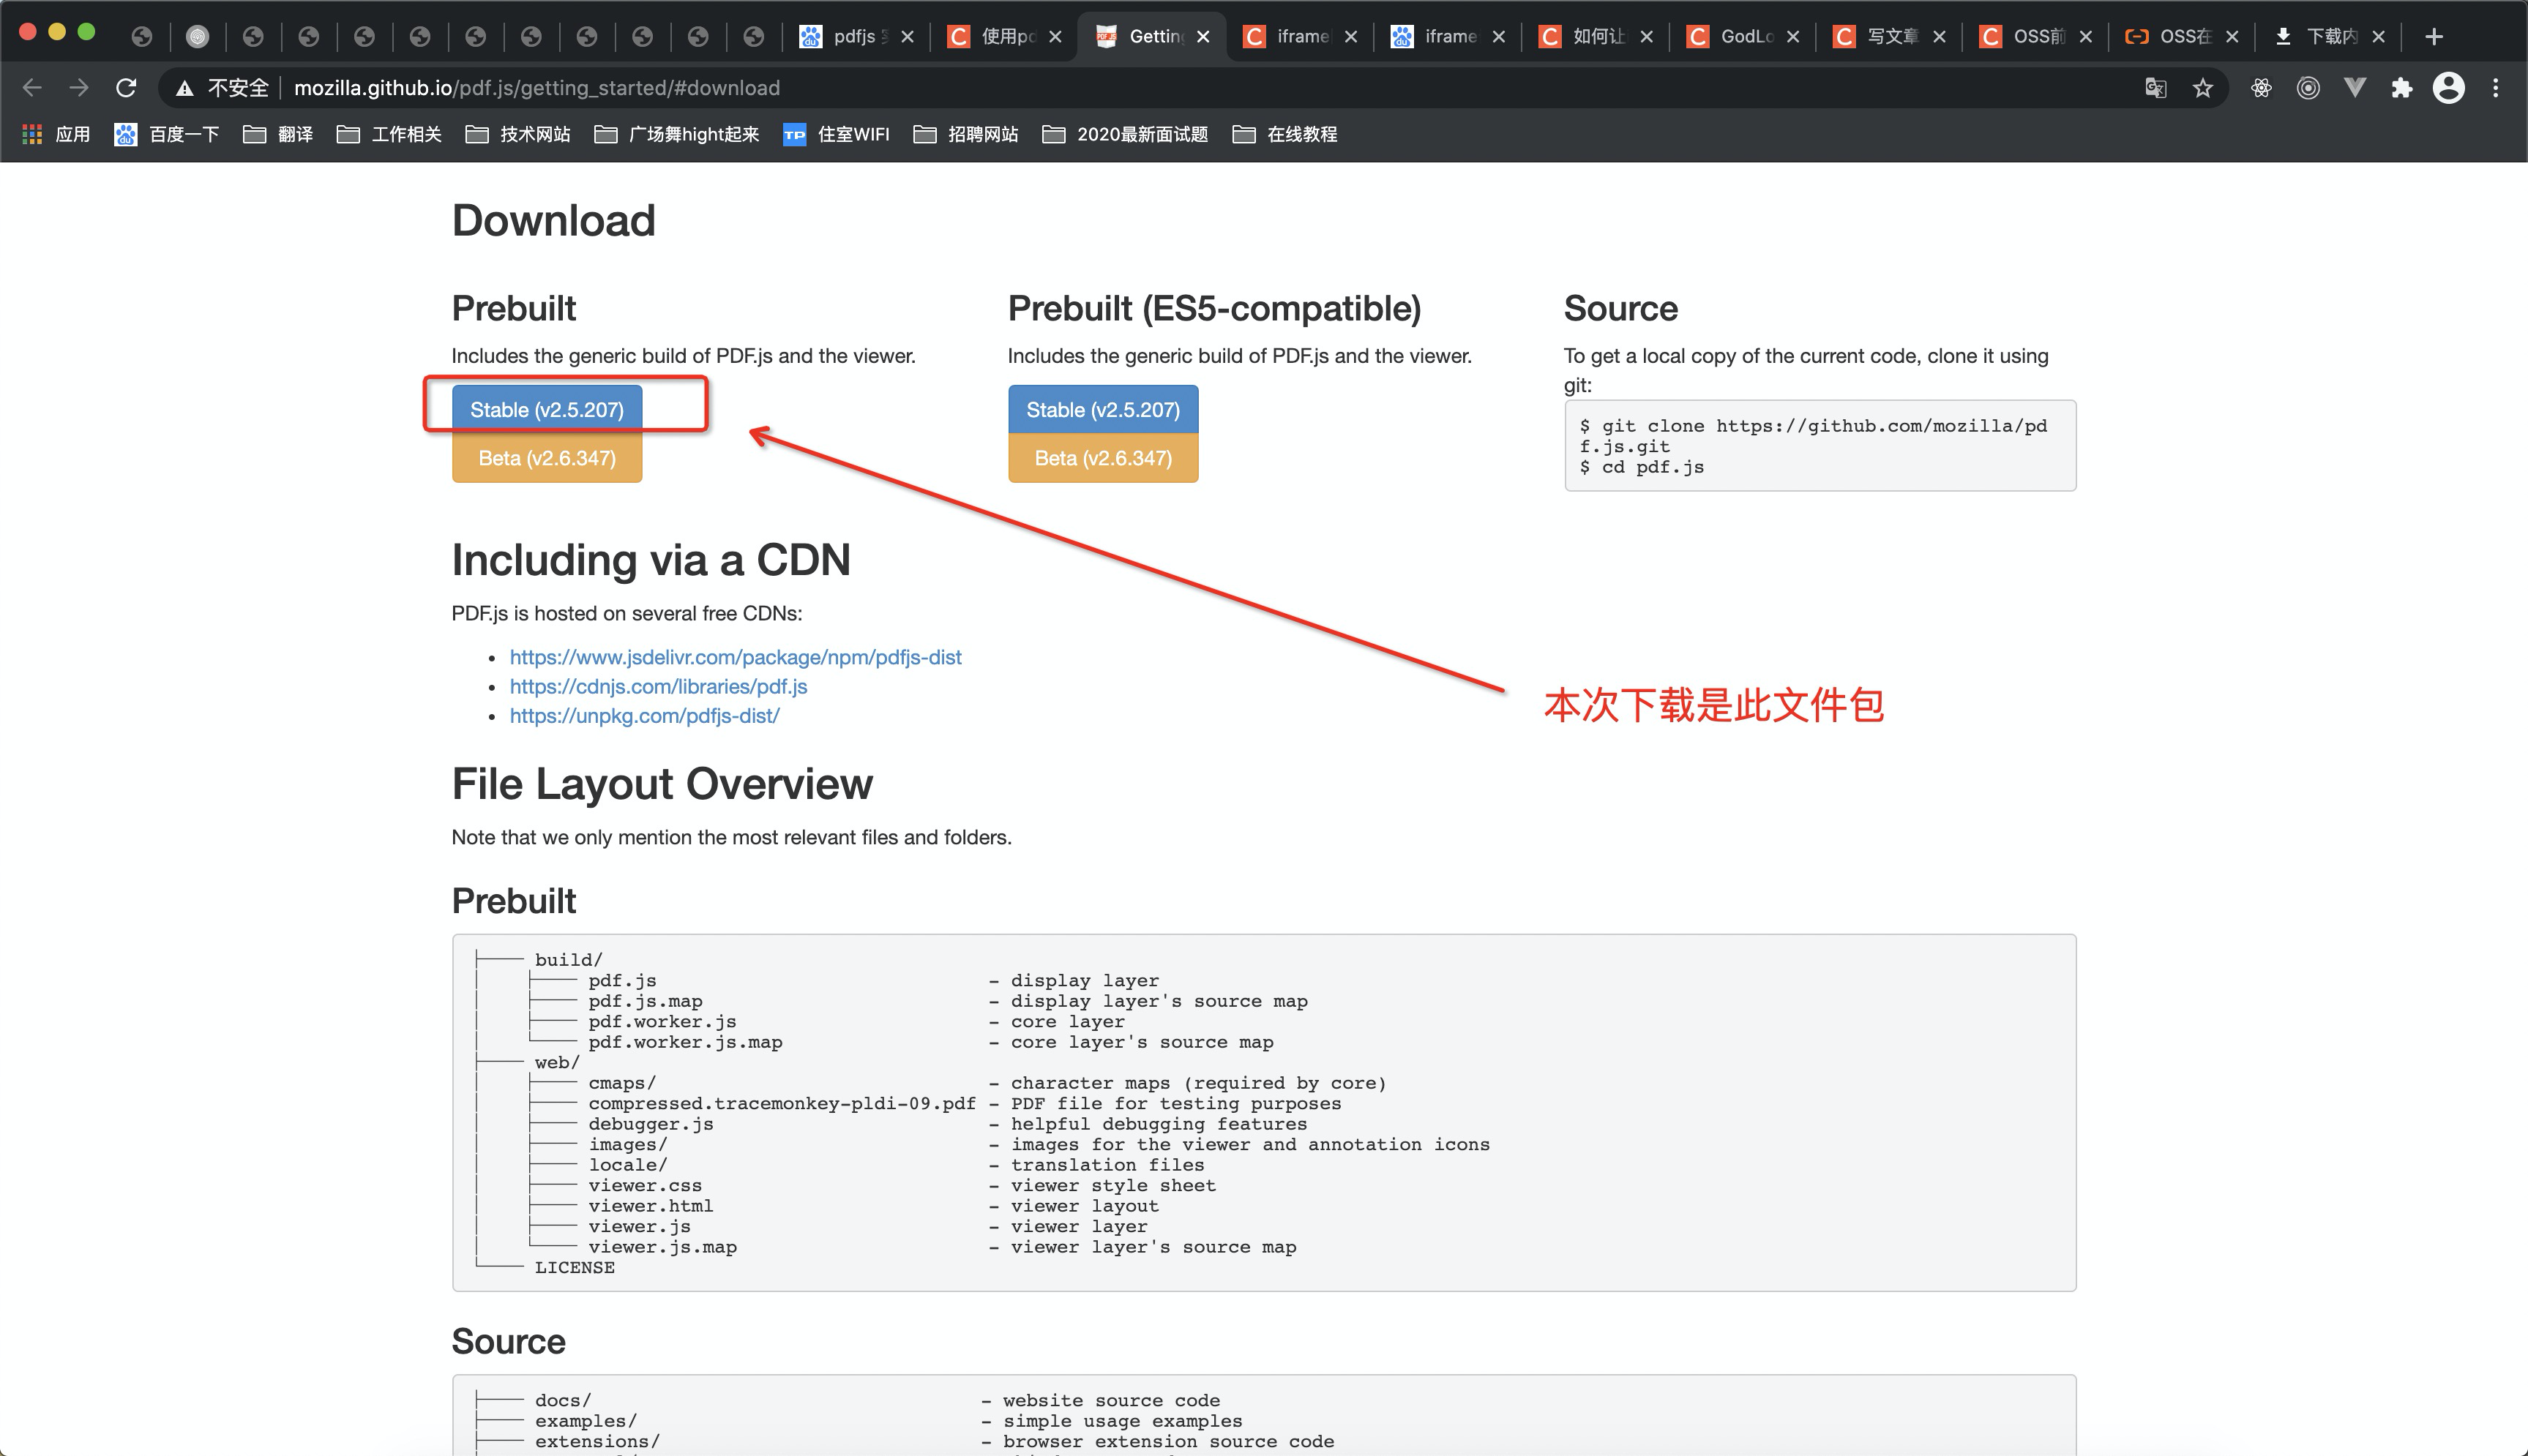
Task: Click the Vue devtools extension icon
Action: pos(2355,88)
